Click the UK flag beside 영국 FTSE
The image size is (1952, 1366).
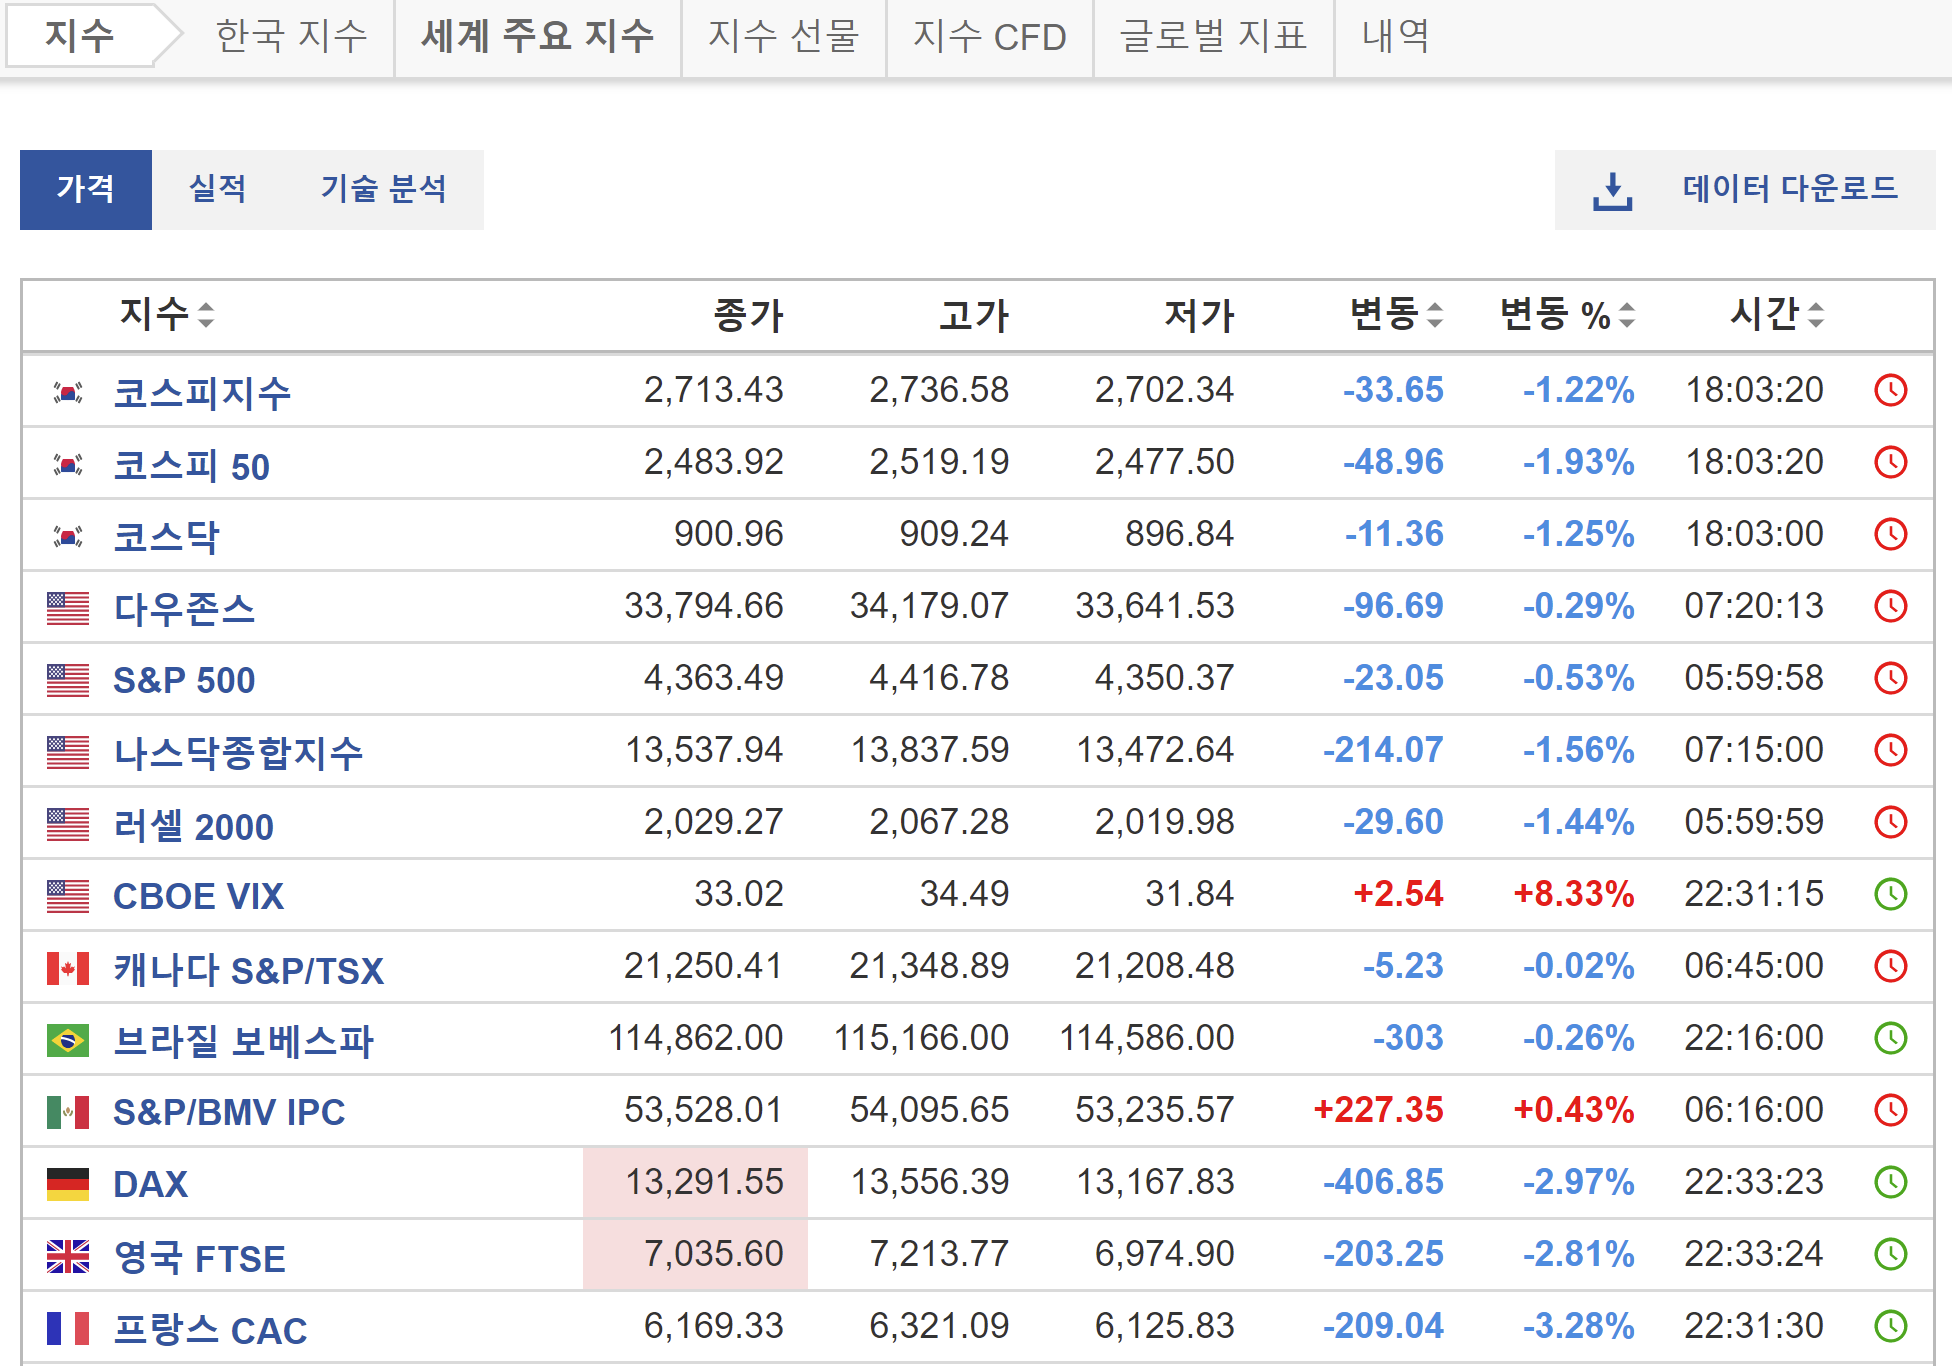[68, 1256]
